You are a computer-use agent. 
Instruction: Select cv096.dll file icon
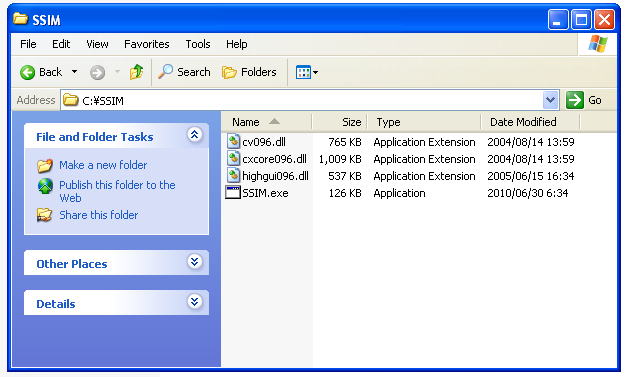[234, 141]
